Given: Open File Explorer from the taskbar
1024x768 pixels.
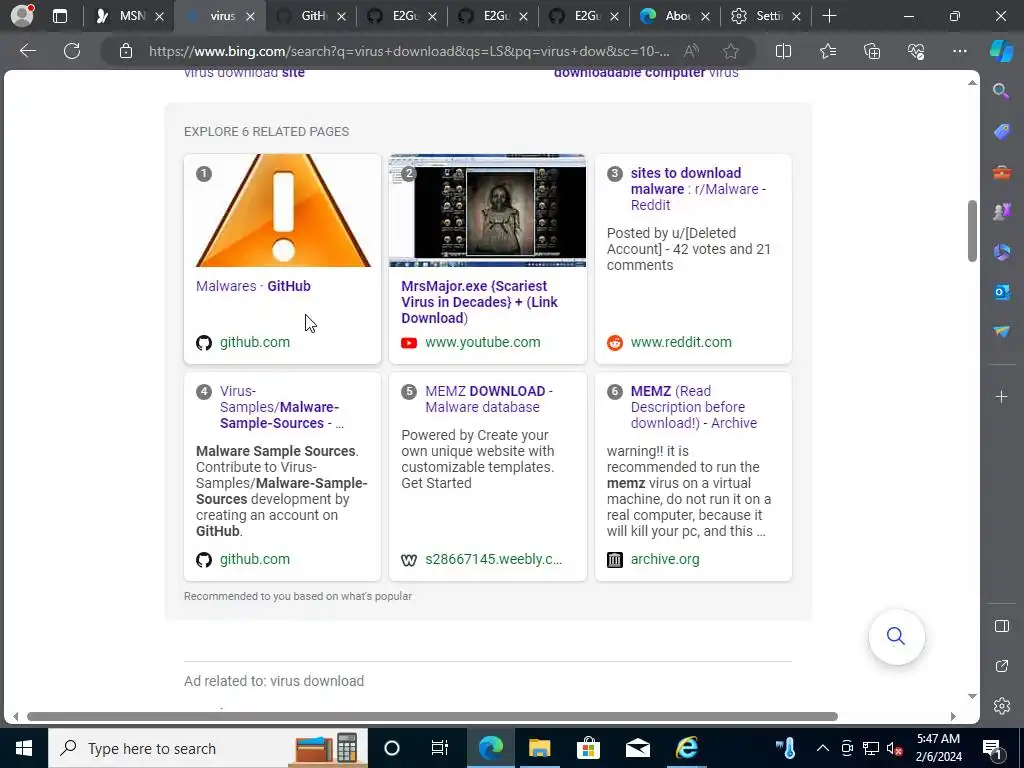Looking at the screenshot, I should (539, 748).
